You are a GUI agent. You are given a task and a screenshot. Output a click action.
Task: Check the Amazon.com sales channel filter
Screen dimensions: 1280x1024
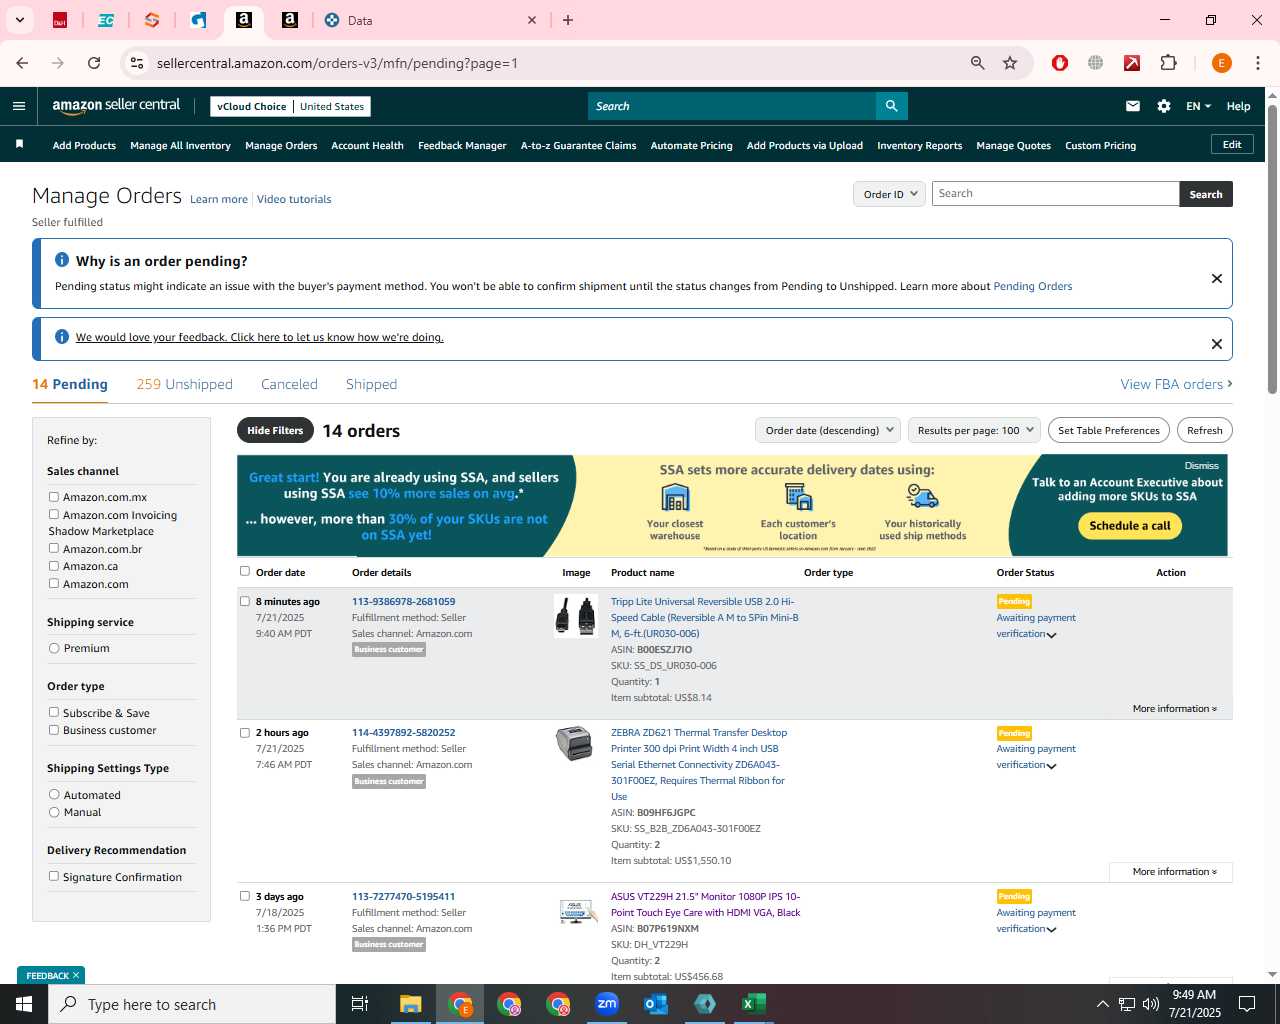54,583
